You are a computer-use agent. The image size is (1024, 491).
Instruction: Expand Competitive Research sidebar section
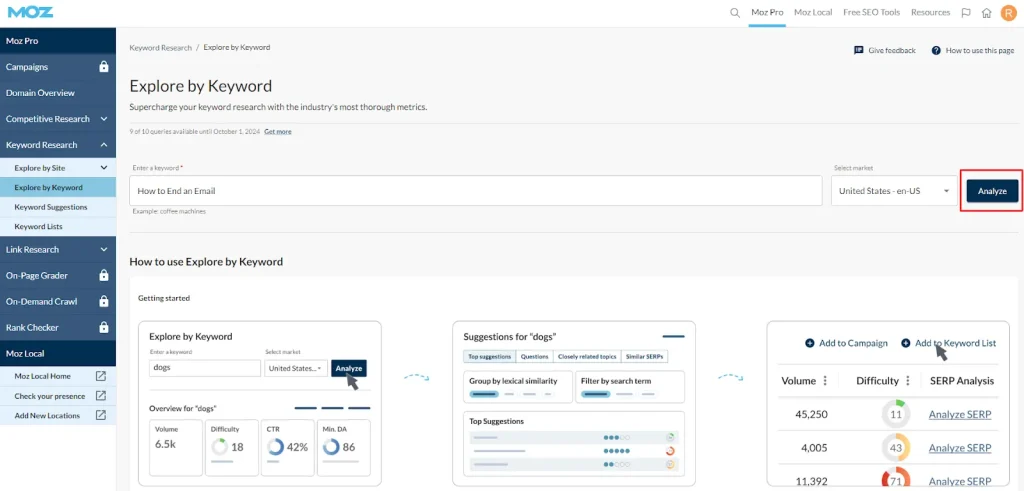pyautogui.click(x=104, y=119)
